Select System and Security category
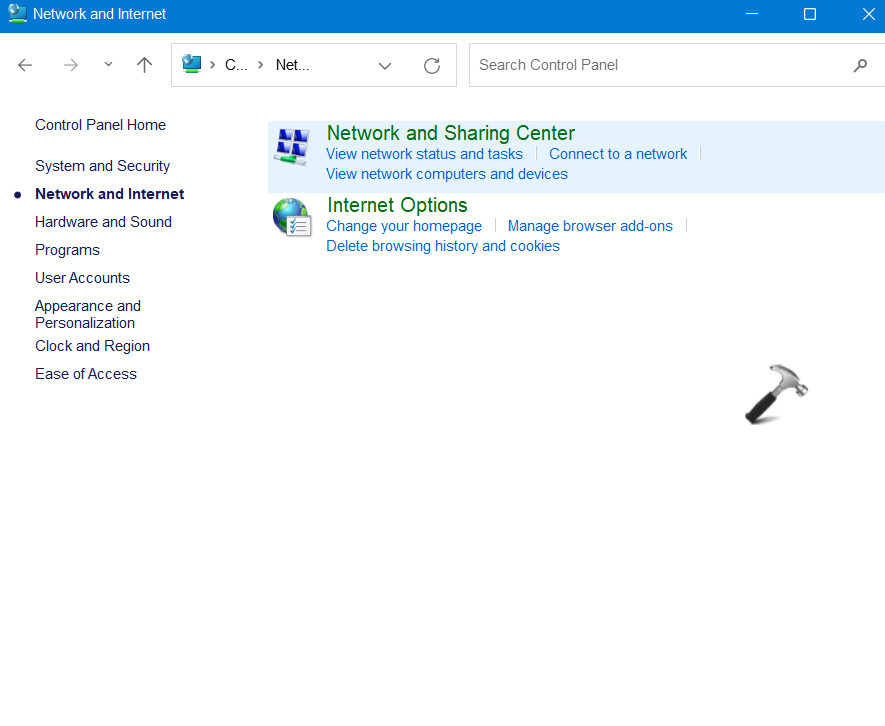Viewport: 885px width, 726px height. click(x=102, y=166)
